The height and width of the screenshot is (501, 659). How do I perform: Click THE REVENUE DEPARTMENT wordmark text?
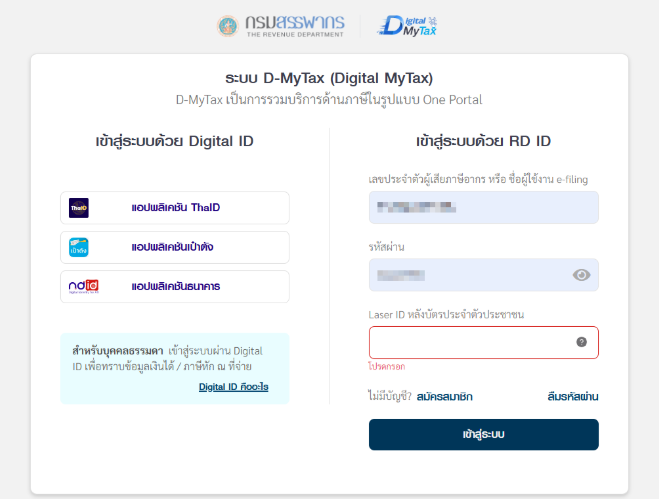295,34
